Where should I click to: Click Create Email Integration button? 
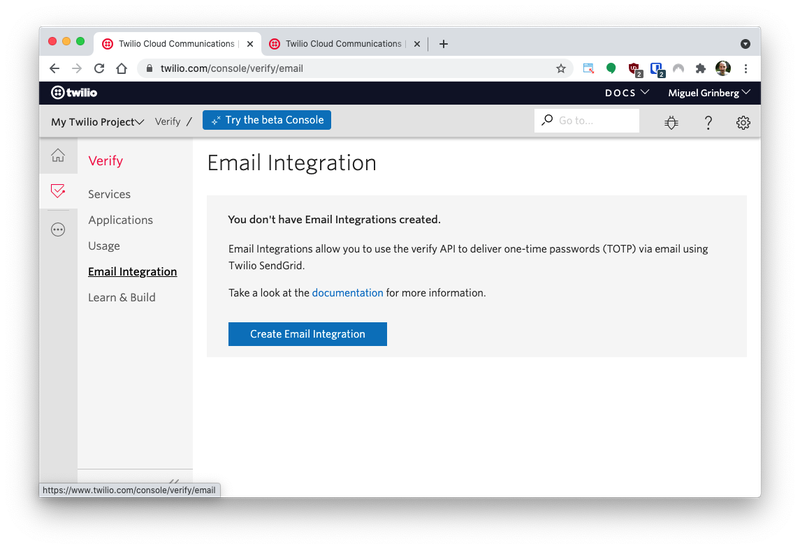pos(308,334)
